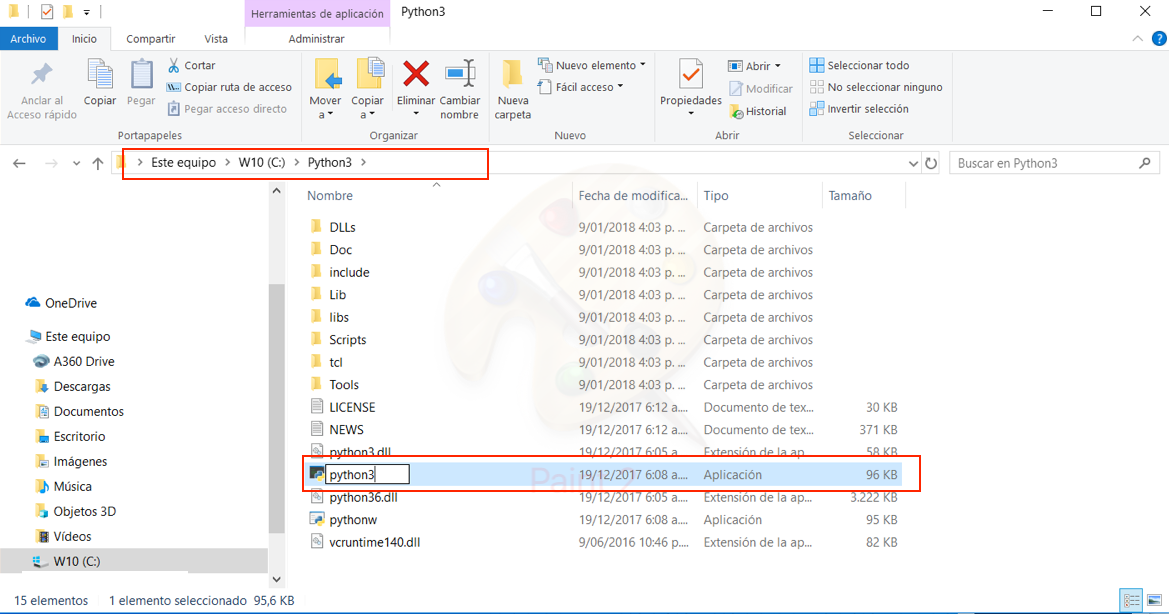This screenshot has height=614, width=1169.
Task: Open the Historial of the file
Action: tap(757, 111)
